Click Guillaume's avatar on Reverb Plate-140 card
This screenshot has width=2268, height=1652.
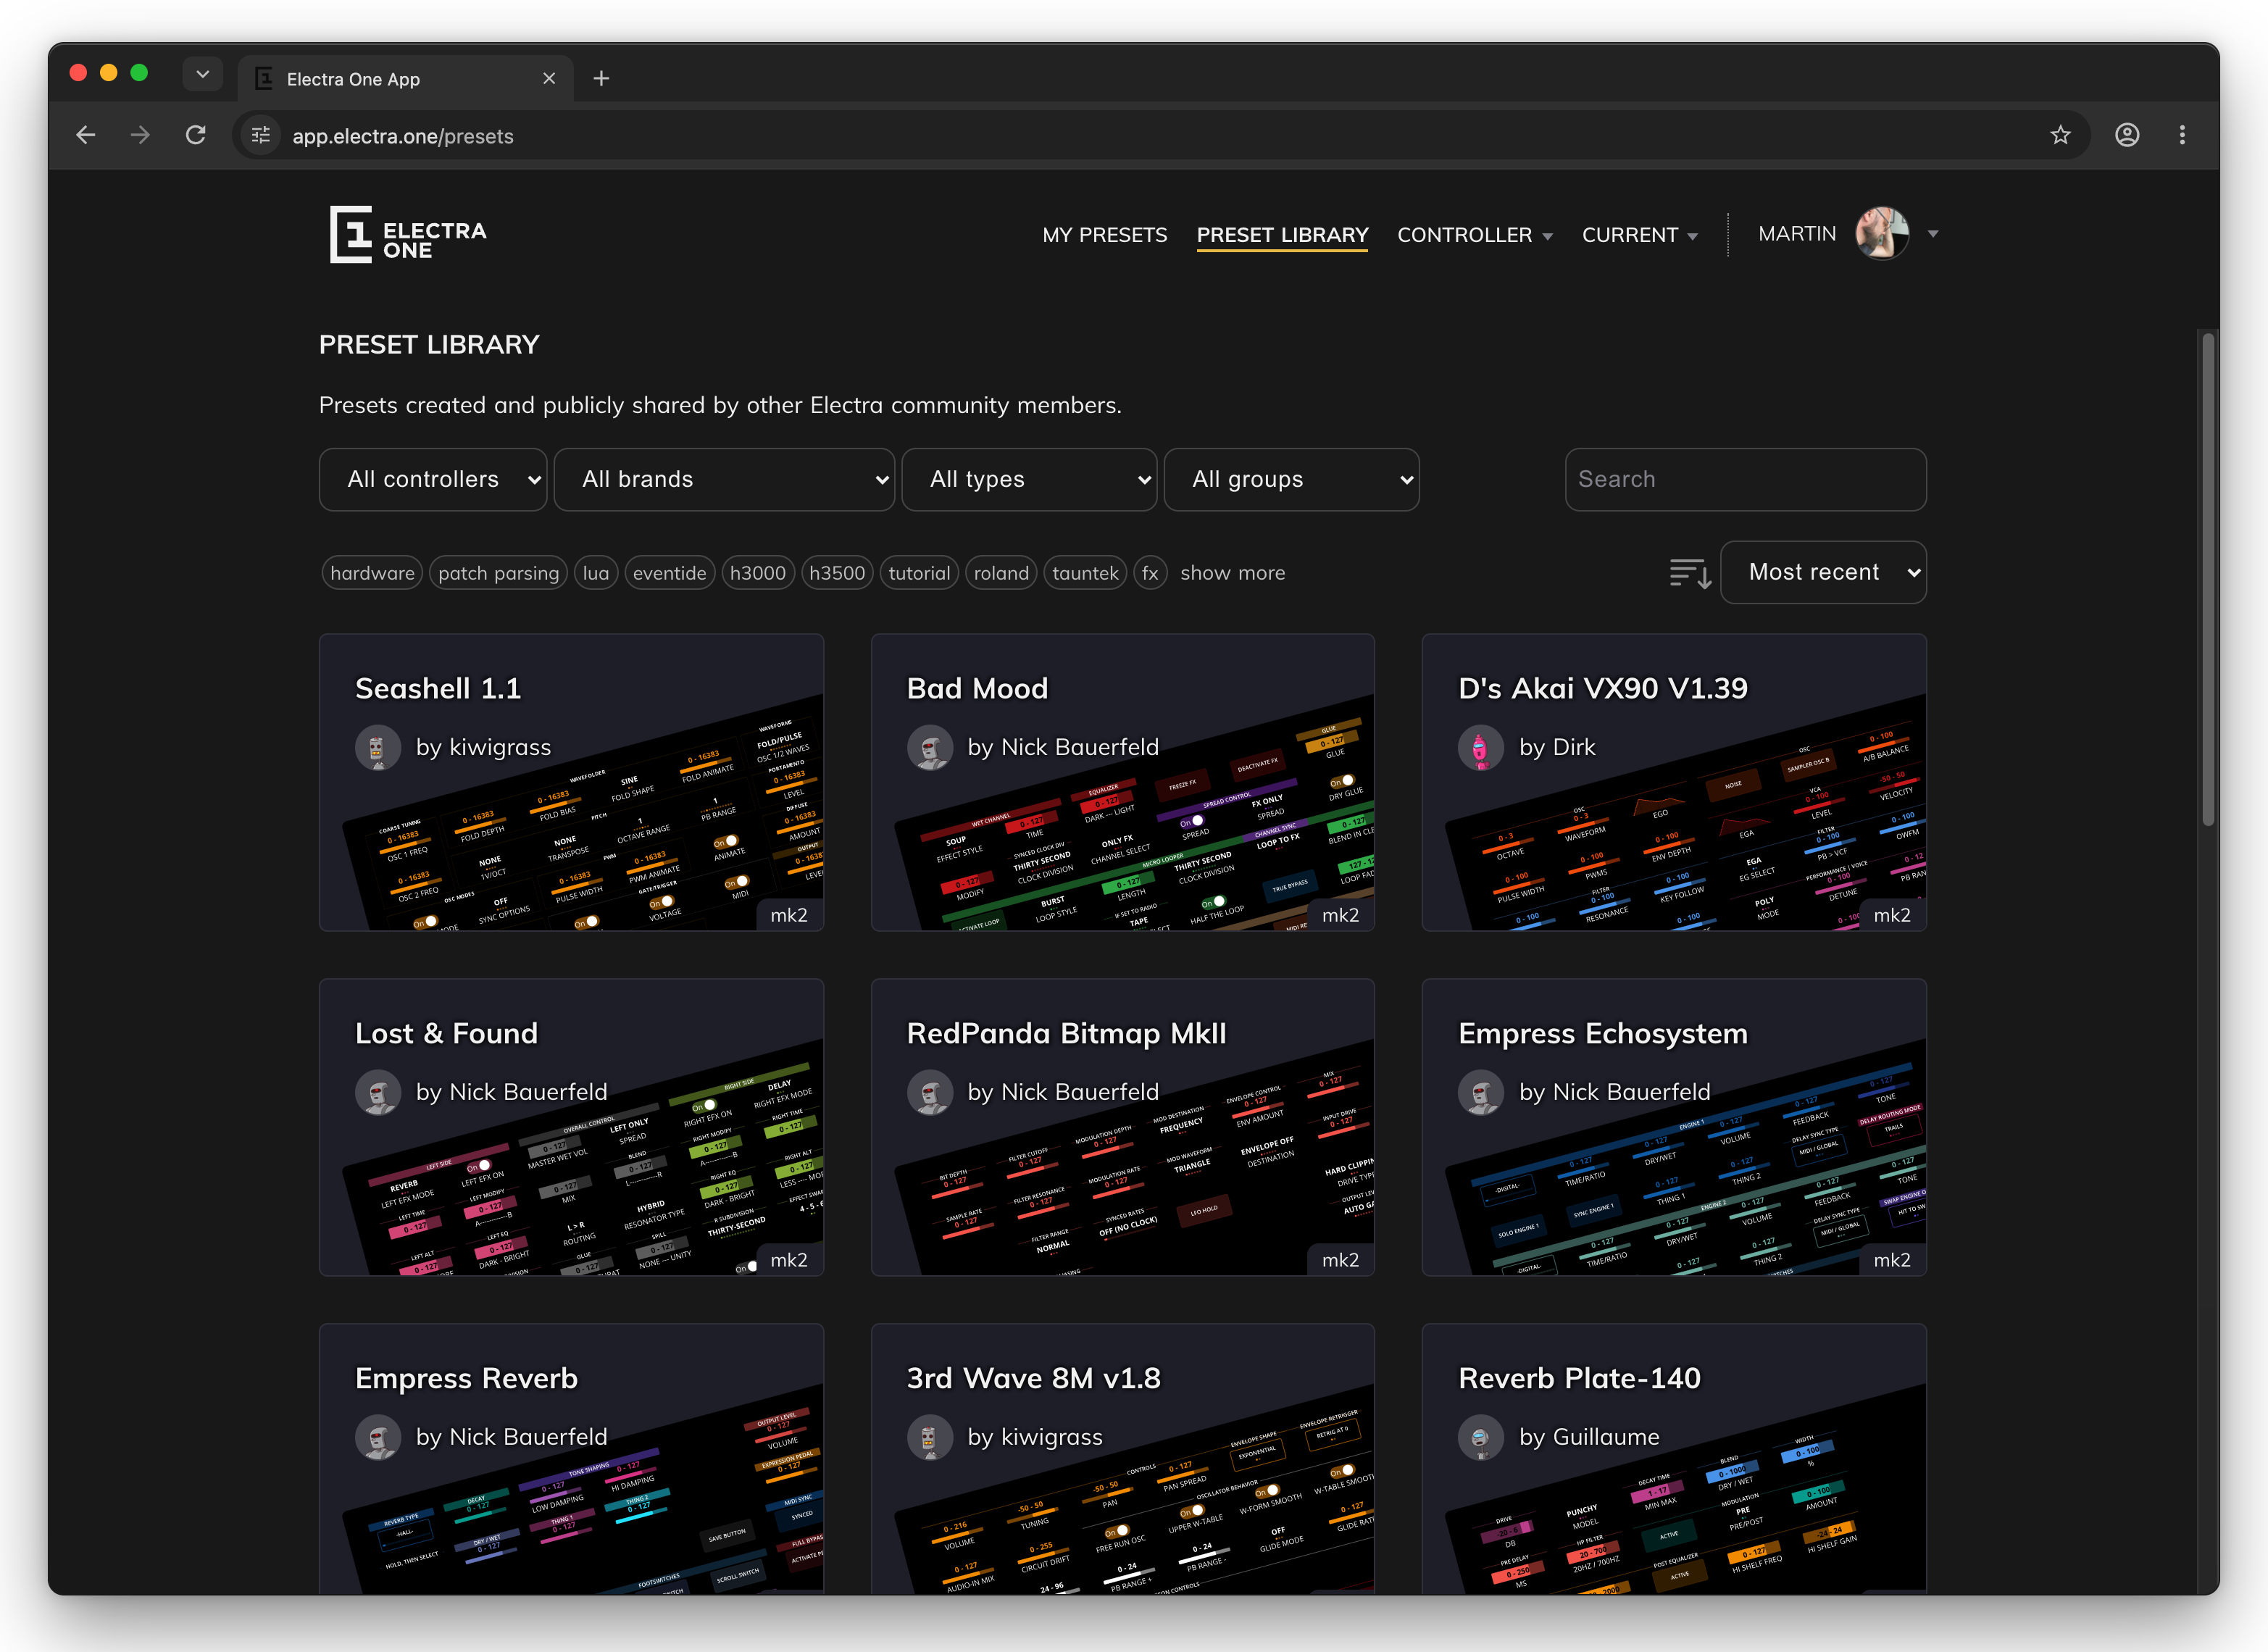[x=1481, y=1437]
